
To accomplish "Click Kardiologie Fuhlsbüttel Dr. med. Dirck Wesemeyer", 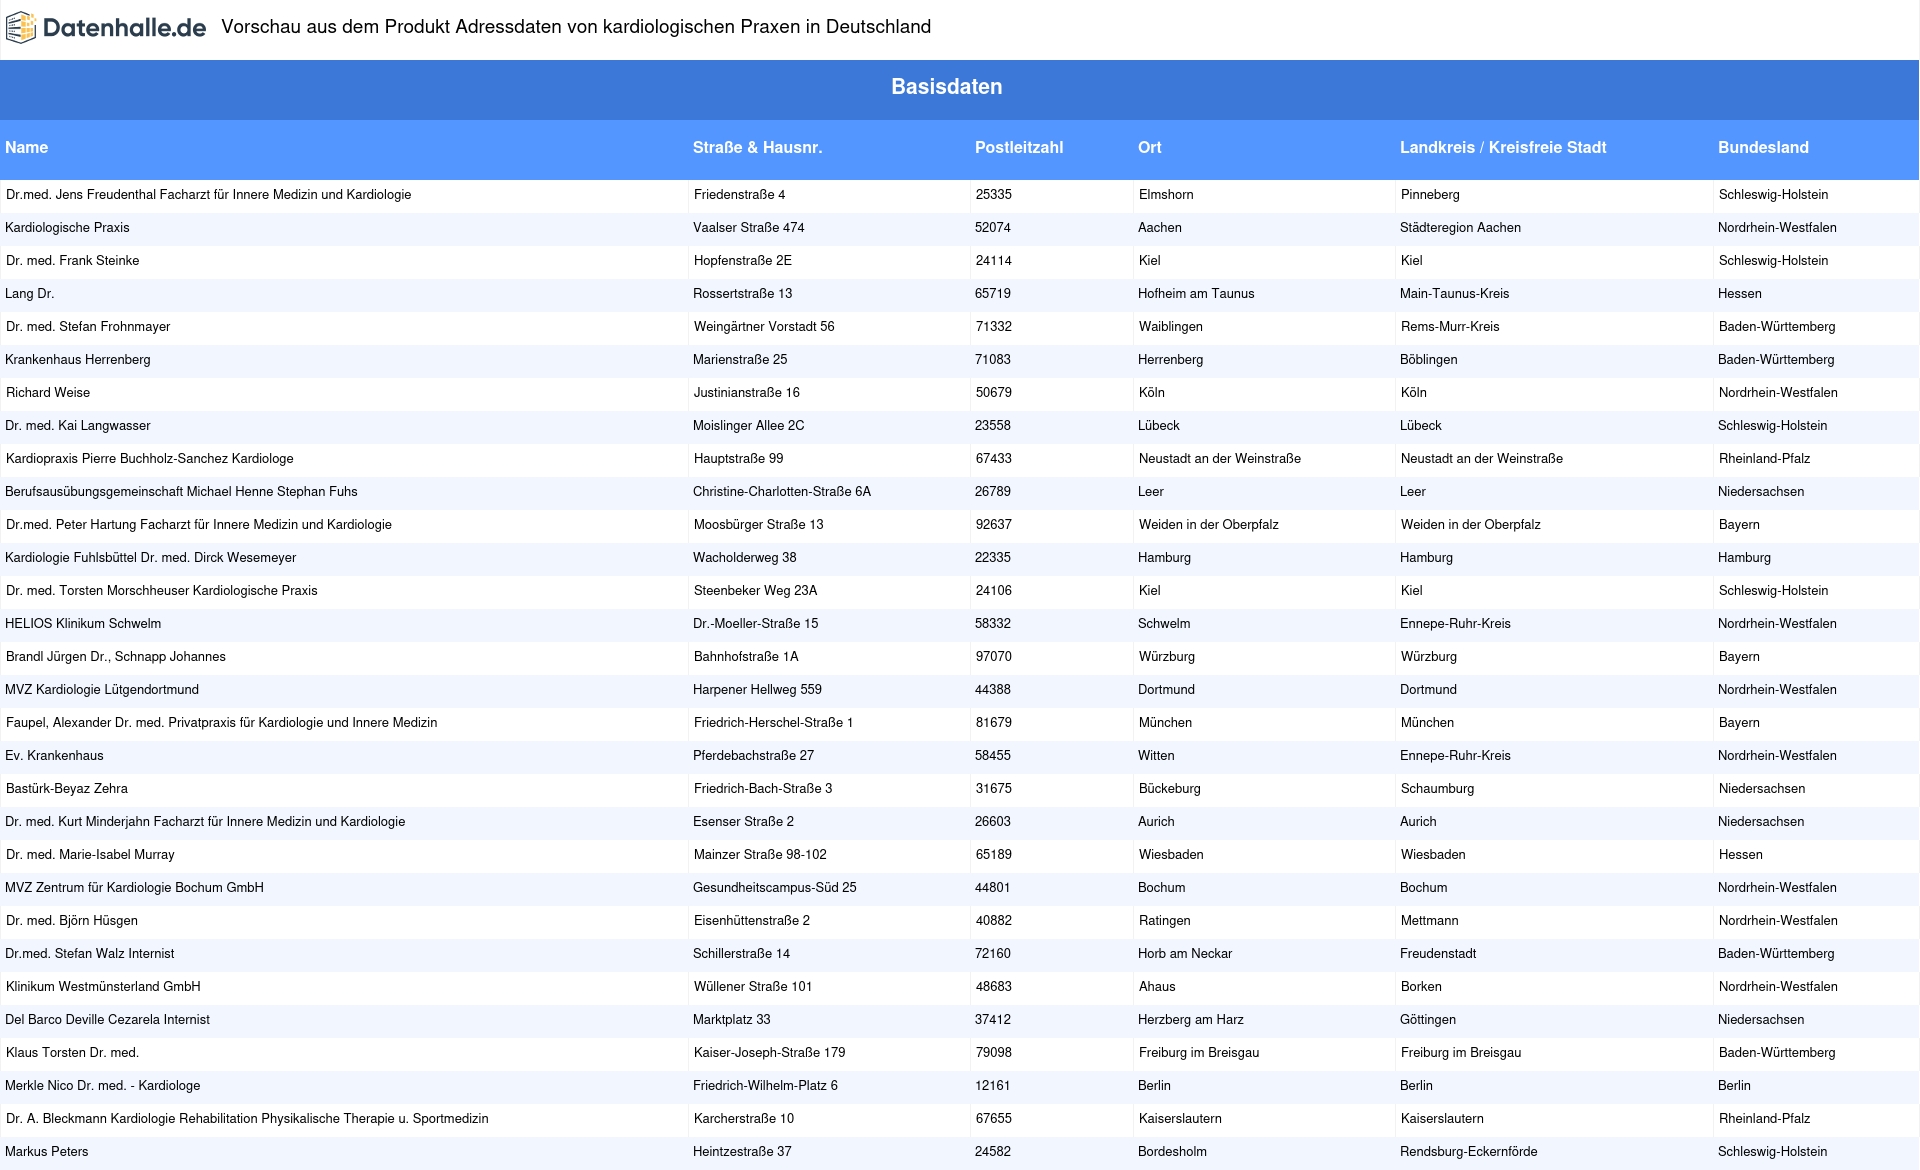I will click(x=150, y=558).
